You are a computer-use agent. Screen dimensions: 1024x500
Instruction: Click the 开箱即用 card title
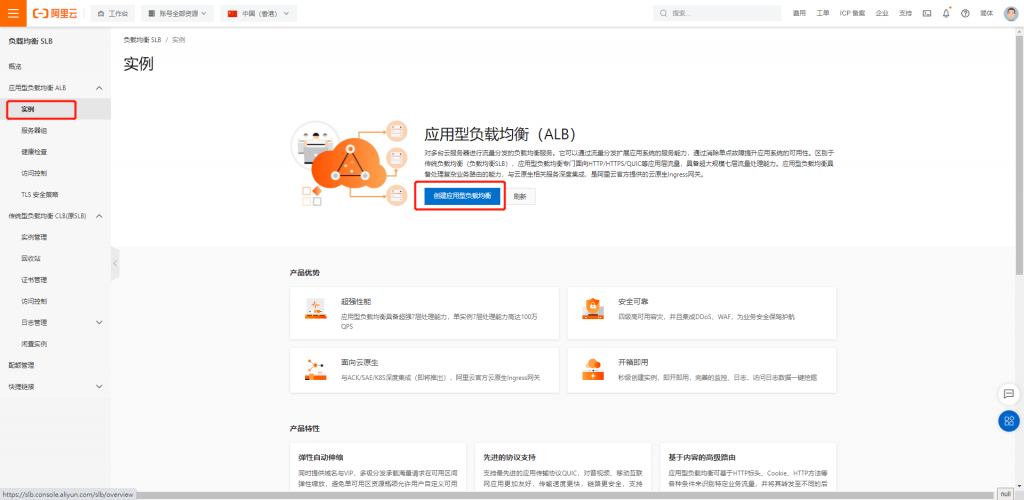click(633, 362)
